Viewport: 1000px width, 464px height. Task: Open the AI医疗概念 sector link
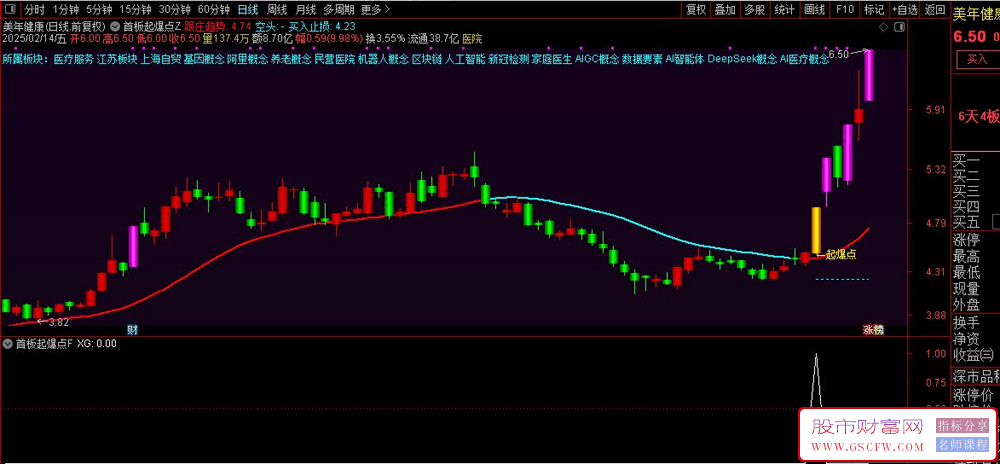pos(805,60)
